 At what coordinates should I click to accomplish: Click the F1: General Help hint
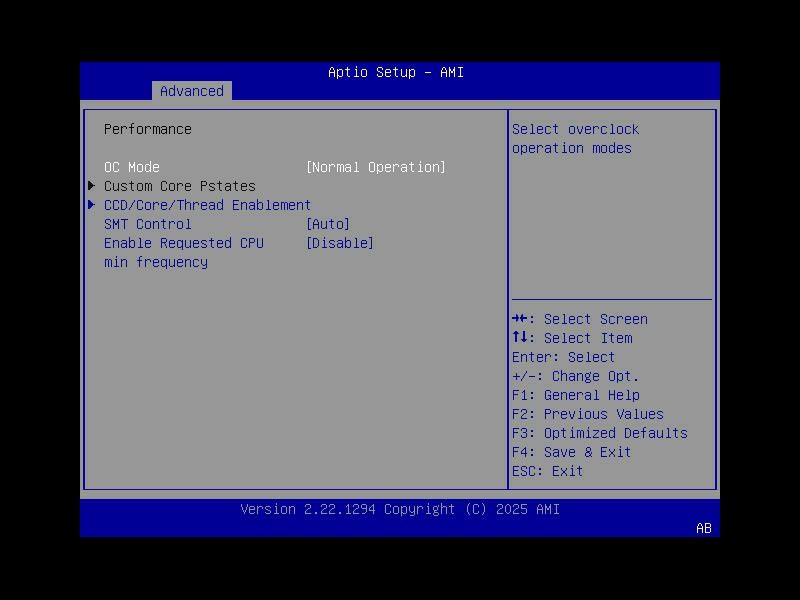tap(576, 395)
